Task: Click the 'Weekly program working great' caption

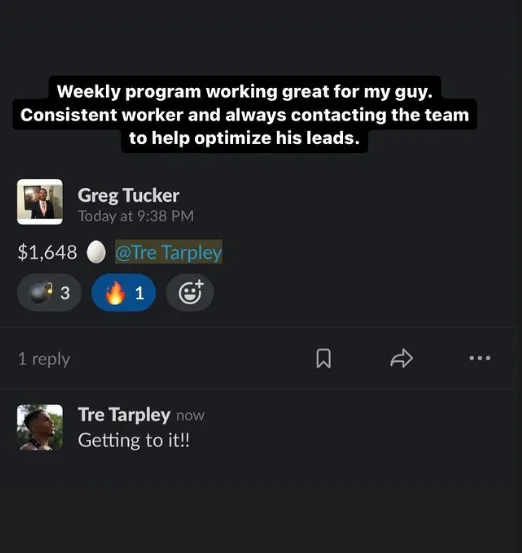Action: point(245,115)
